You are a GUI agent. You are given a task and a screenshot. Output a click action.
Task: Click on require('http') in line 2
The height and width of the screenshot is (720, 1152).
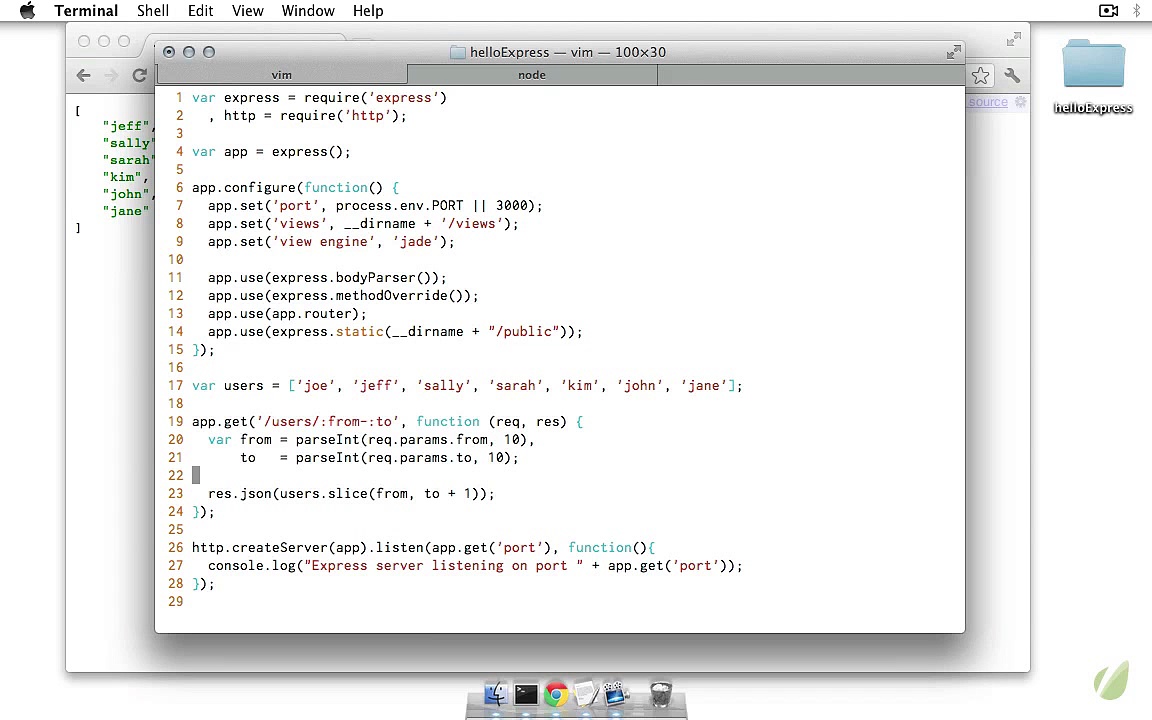339,115
